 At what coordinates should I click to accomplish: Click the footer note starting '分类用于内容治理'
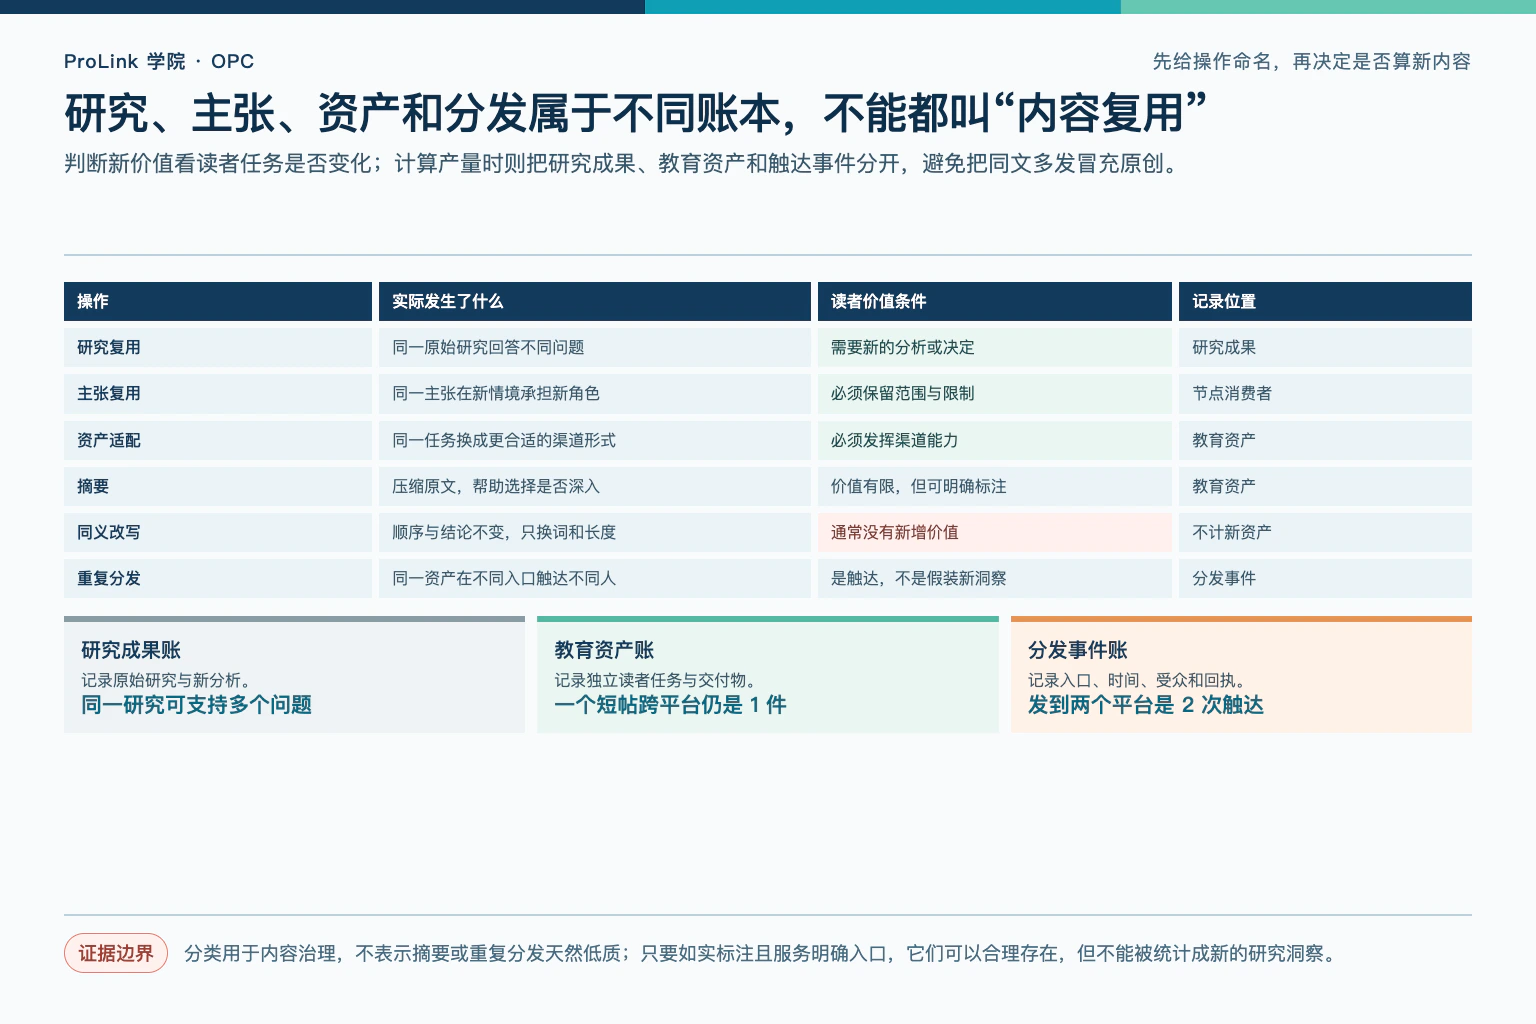click(x=761, y=953)
